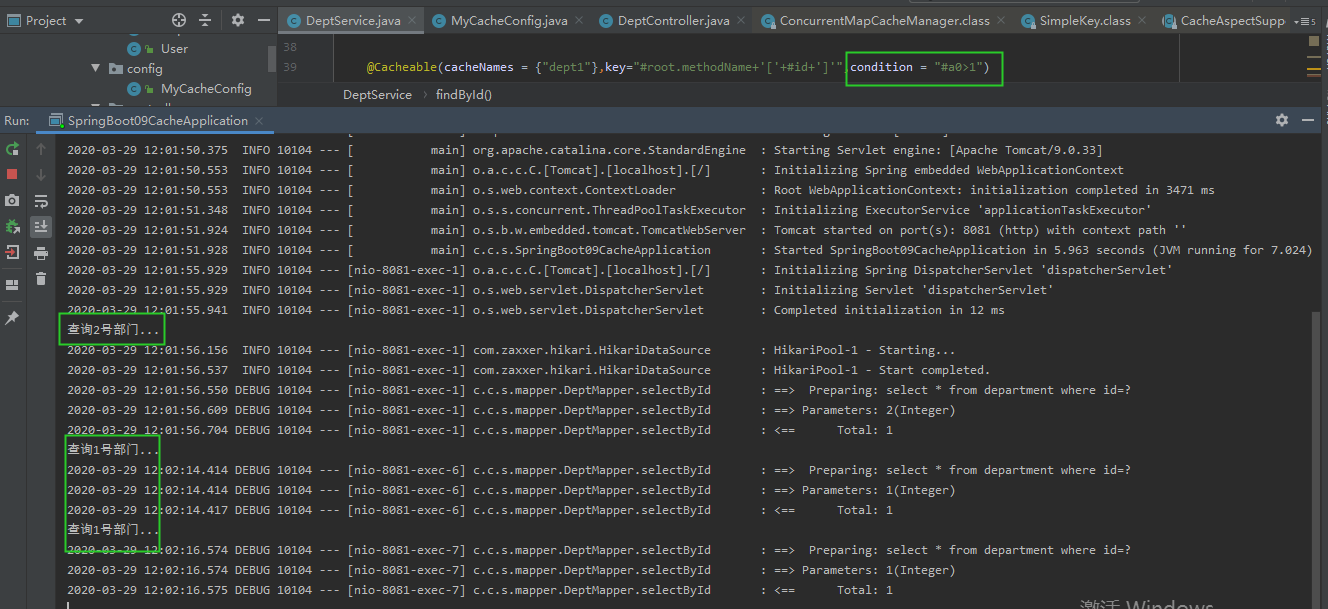Viewport: 1328px width, 609px height.
Task: Open ConcurrentMapCacheManager.class tab
Action: (884, 20)
